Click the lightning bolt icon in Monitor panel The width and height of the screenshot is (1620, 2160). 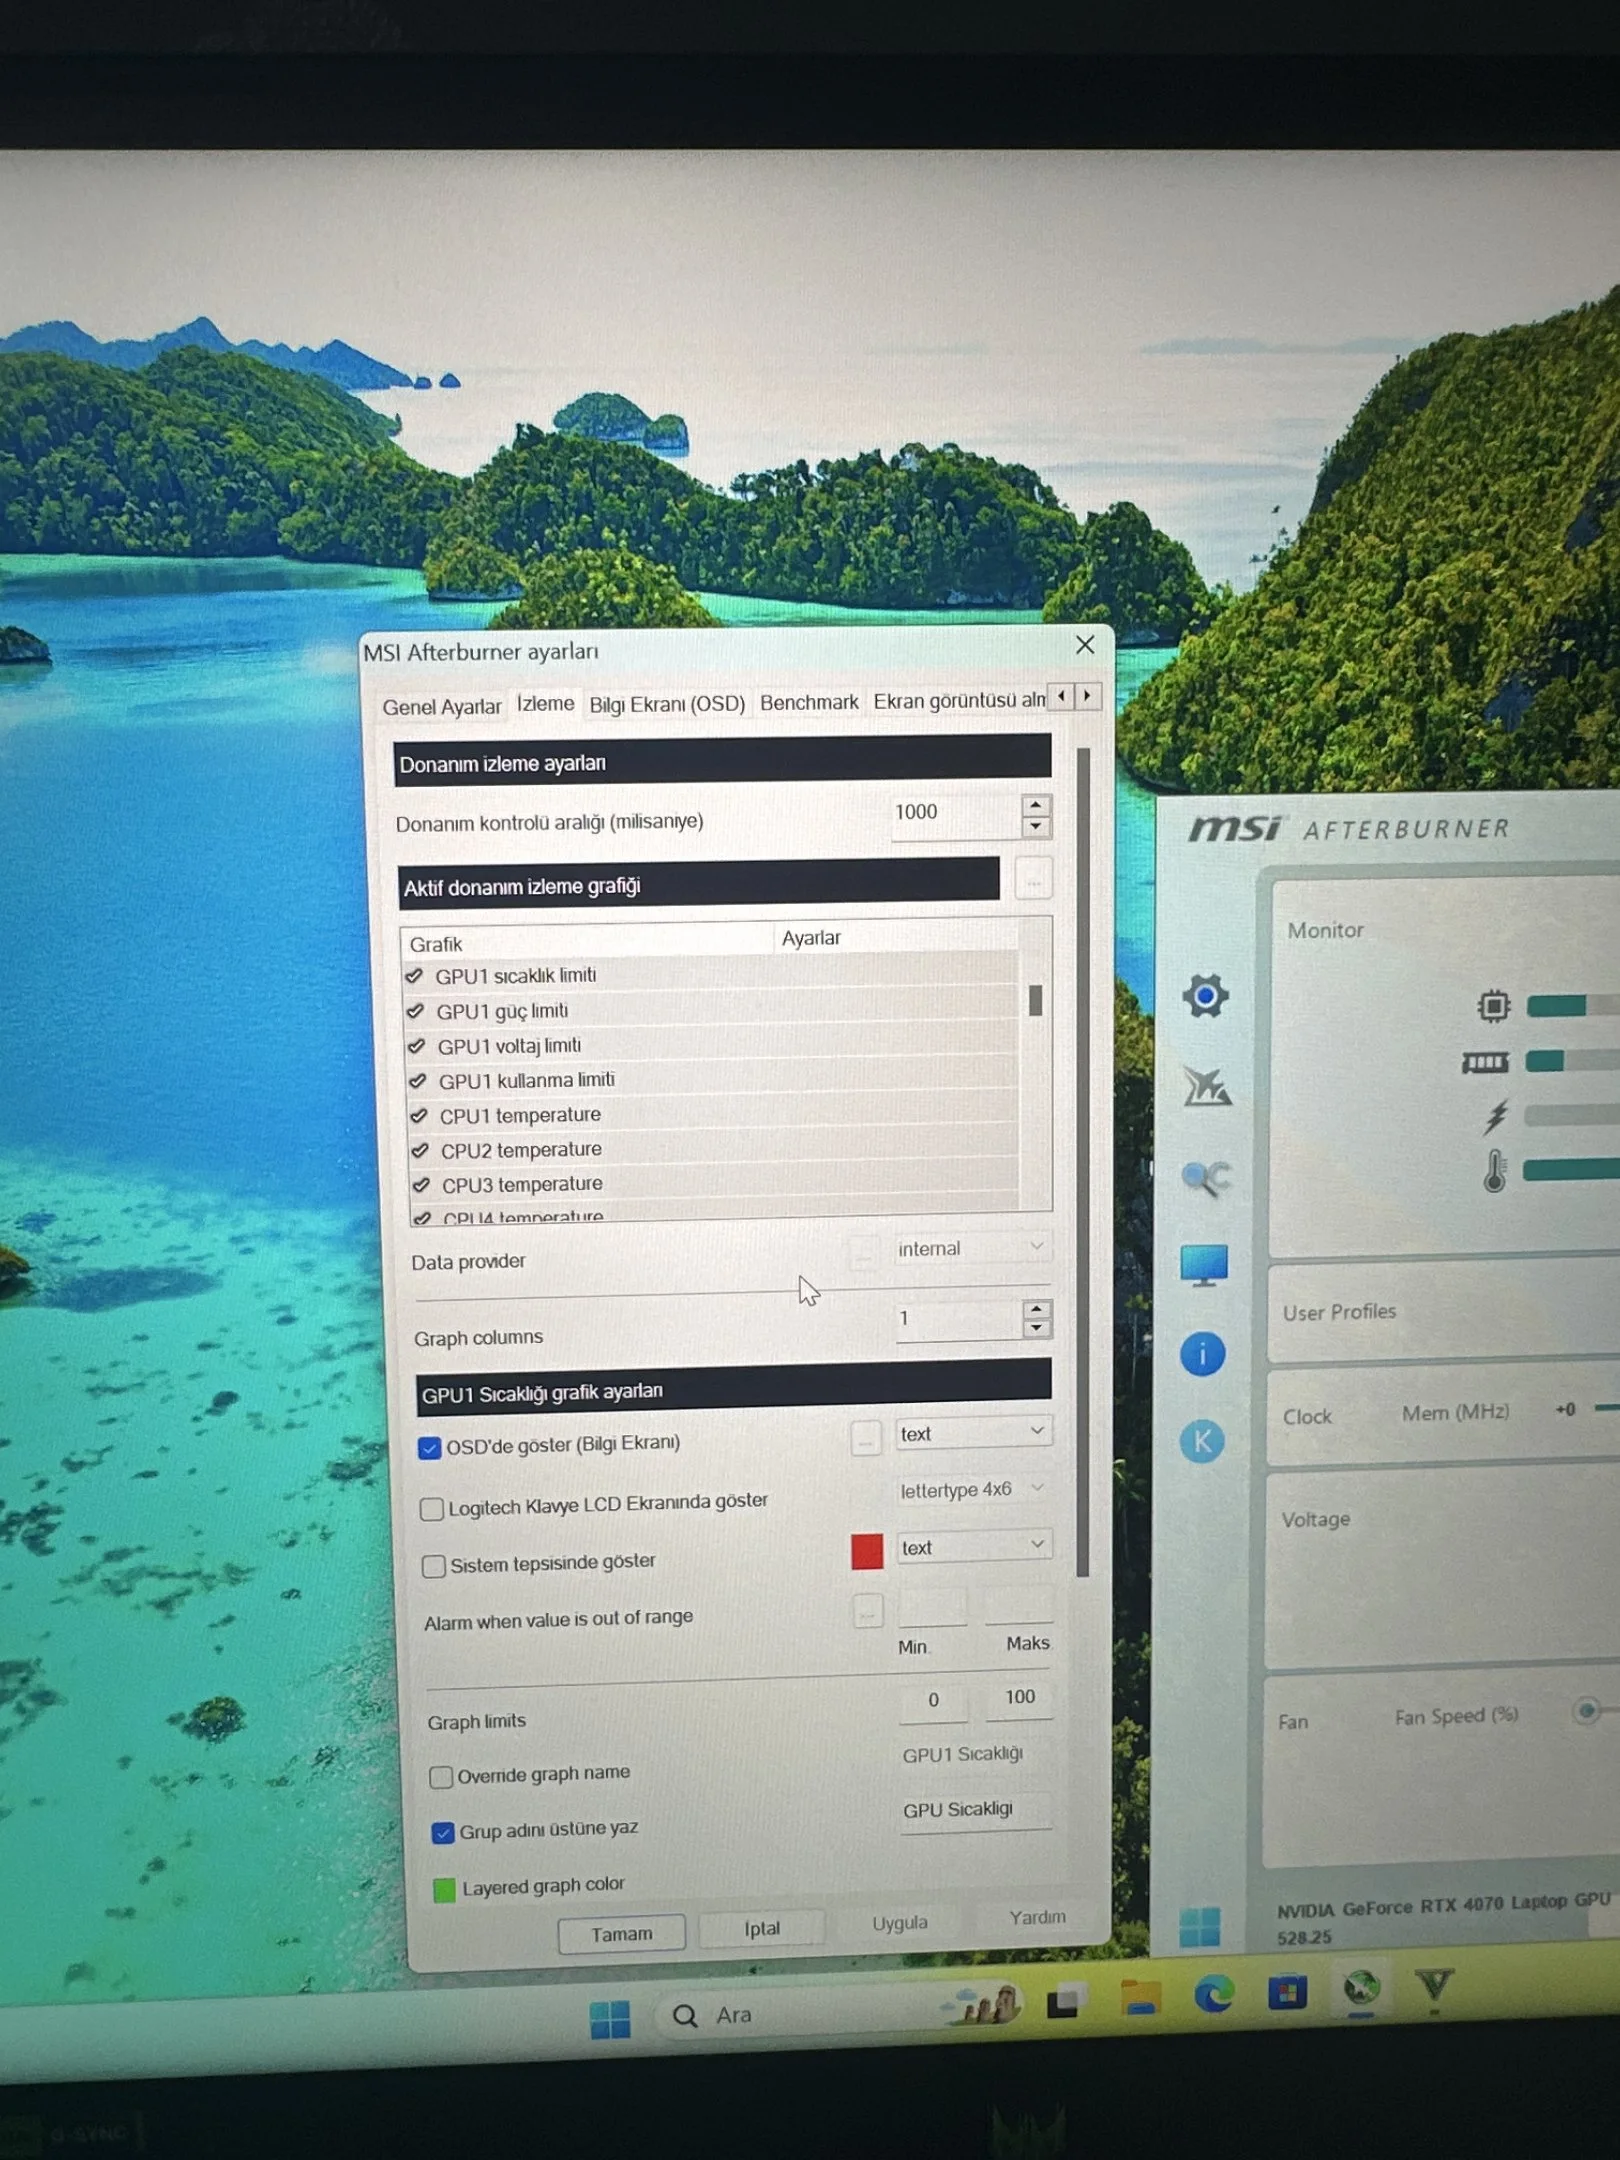pyautogui.click(x=1495, y=1117)
